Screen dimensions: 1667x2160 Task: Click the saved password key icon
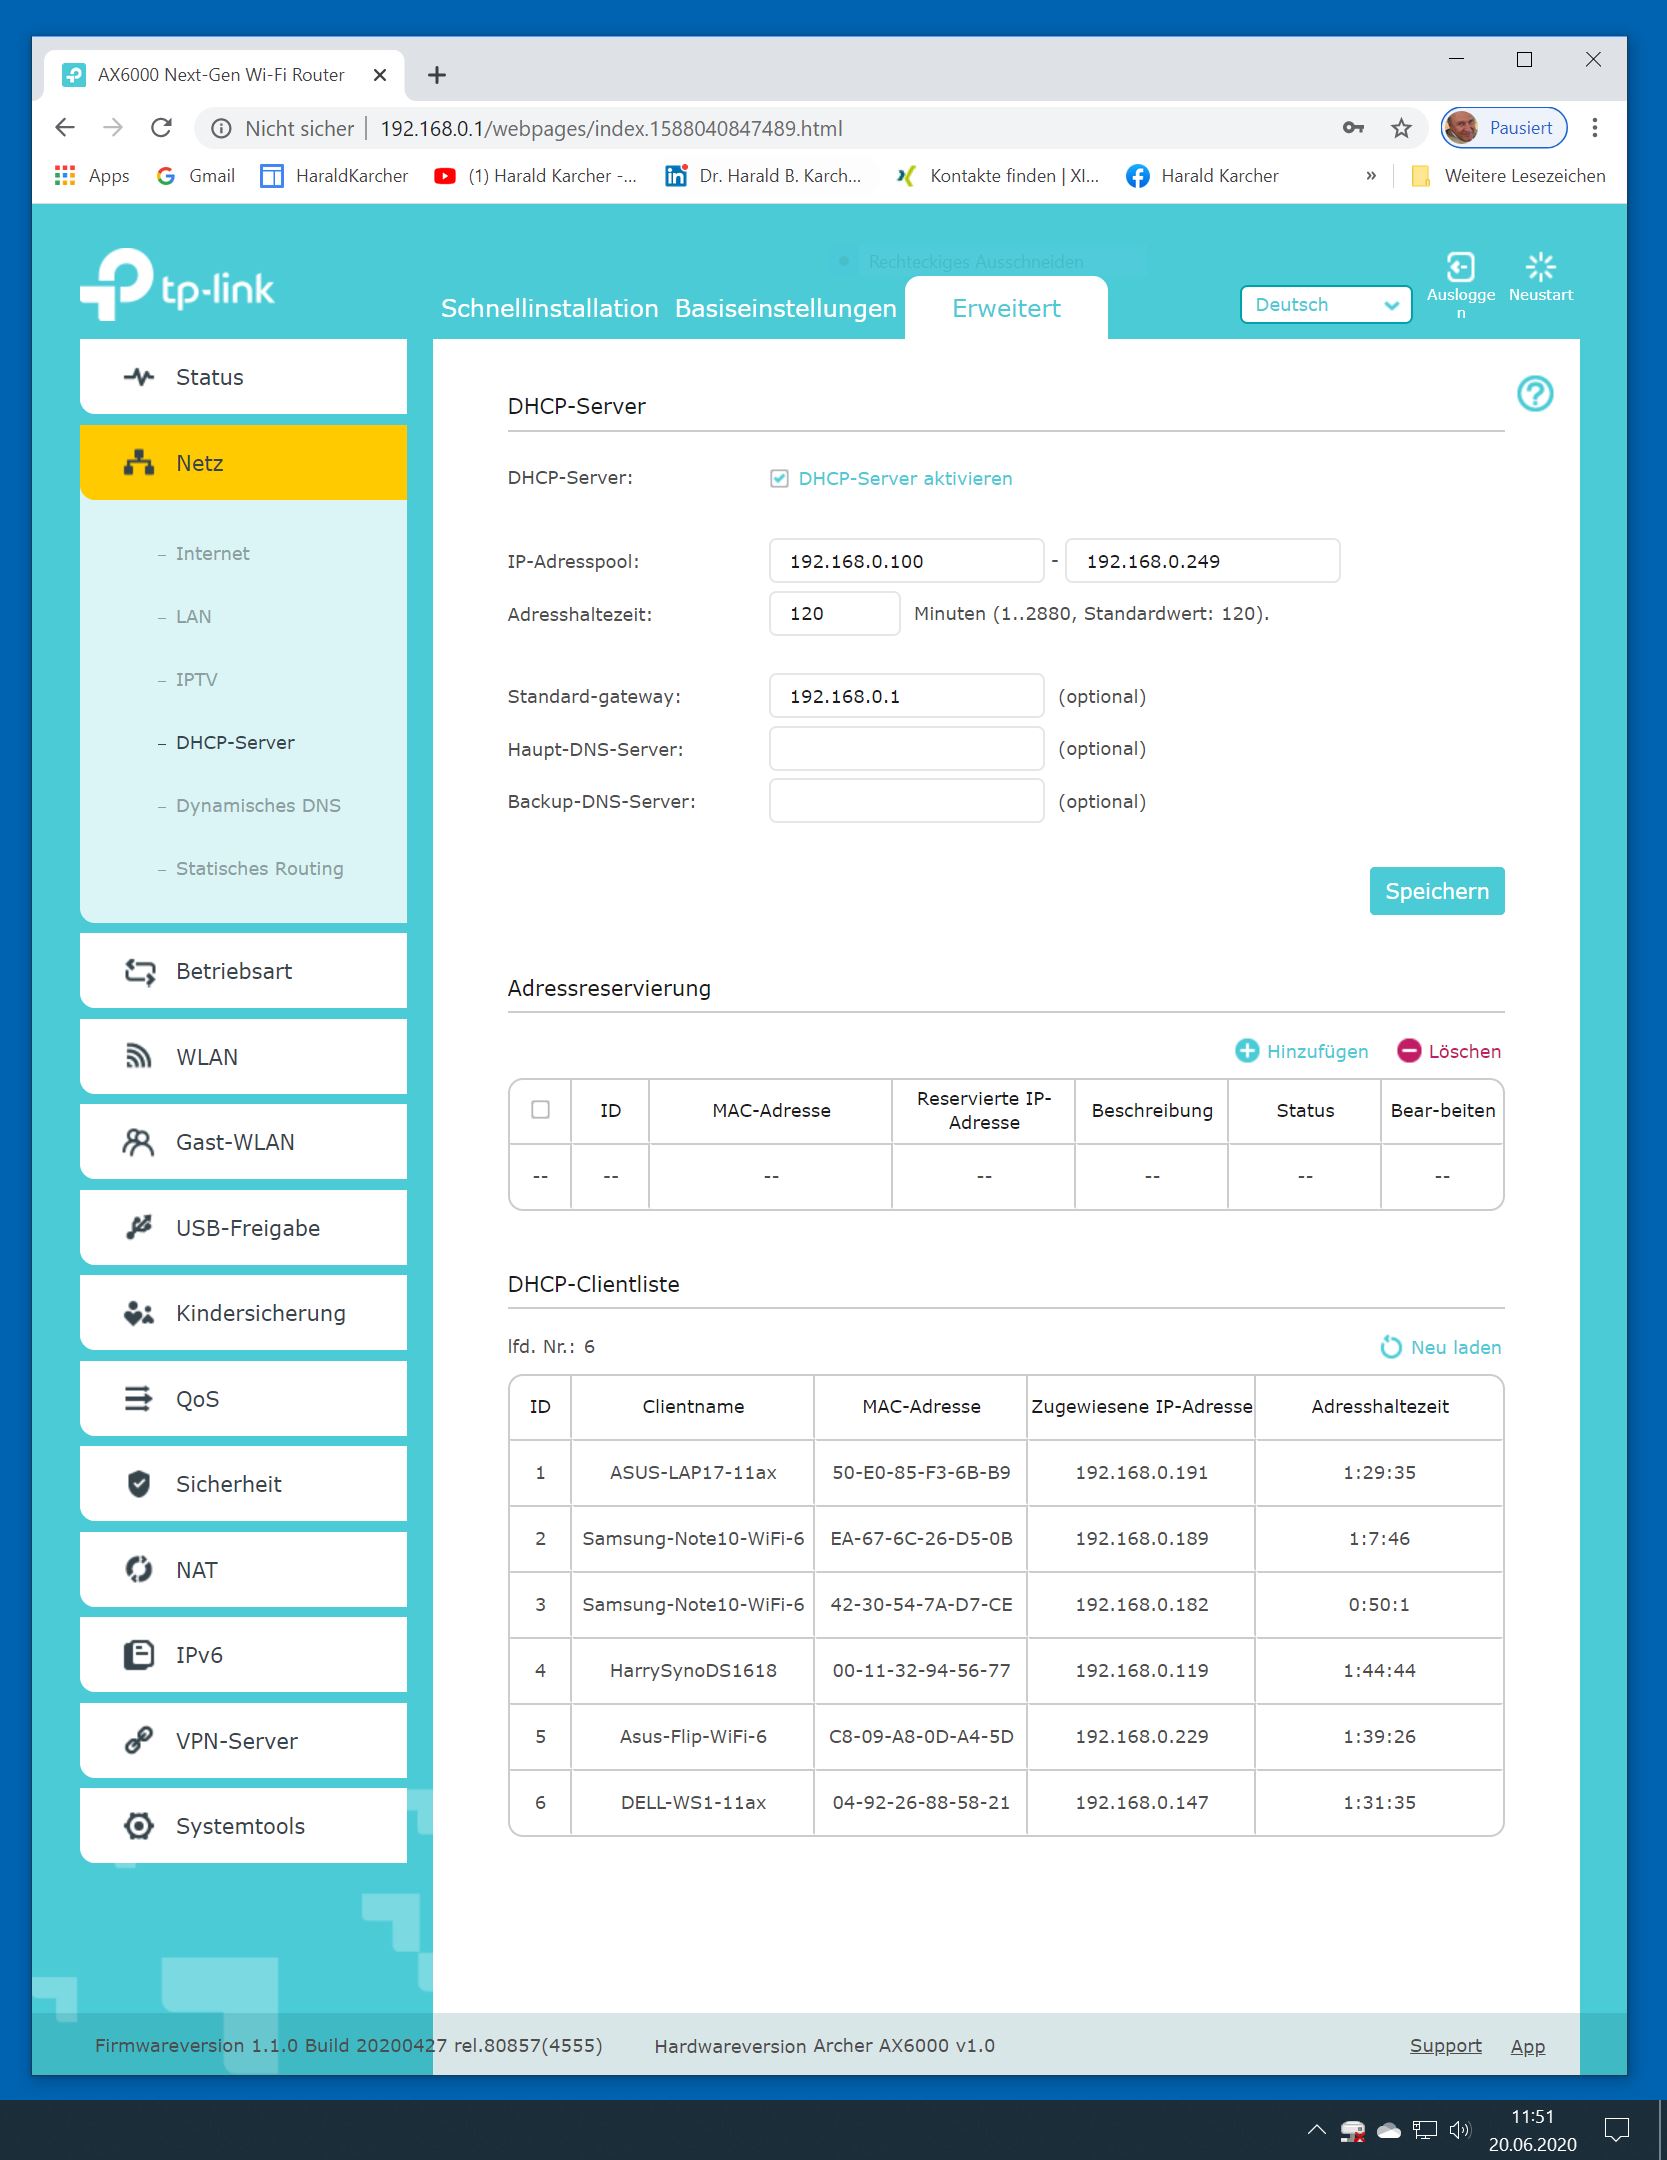coord(1353,128)
